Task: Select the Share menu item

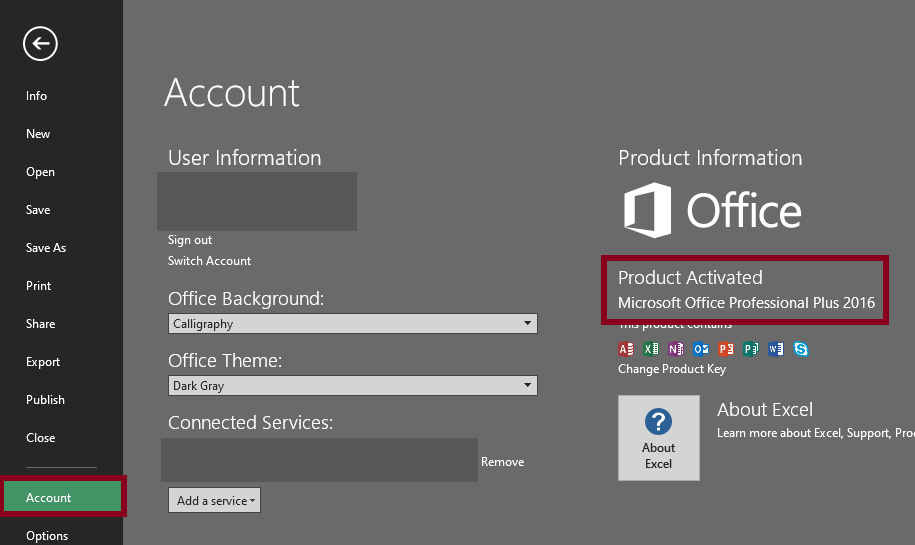Action: point(40,323)
